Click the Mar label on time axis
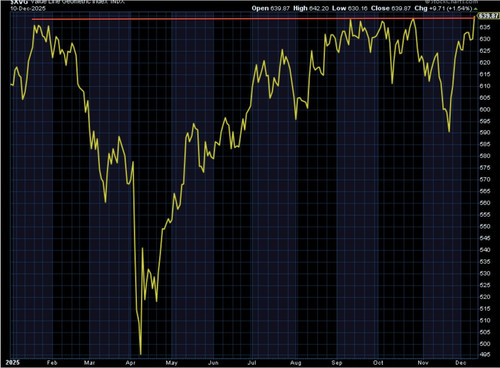500x368 pixels. (x=89, y=362)
